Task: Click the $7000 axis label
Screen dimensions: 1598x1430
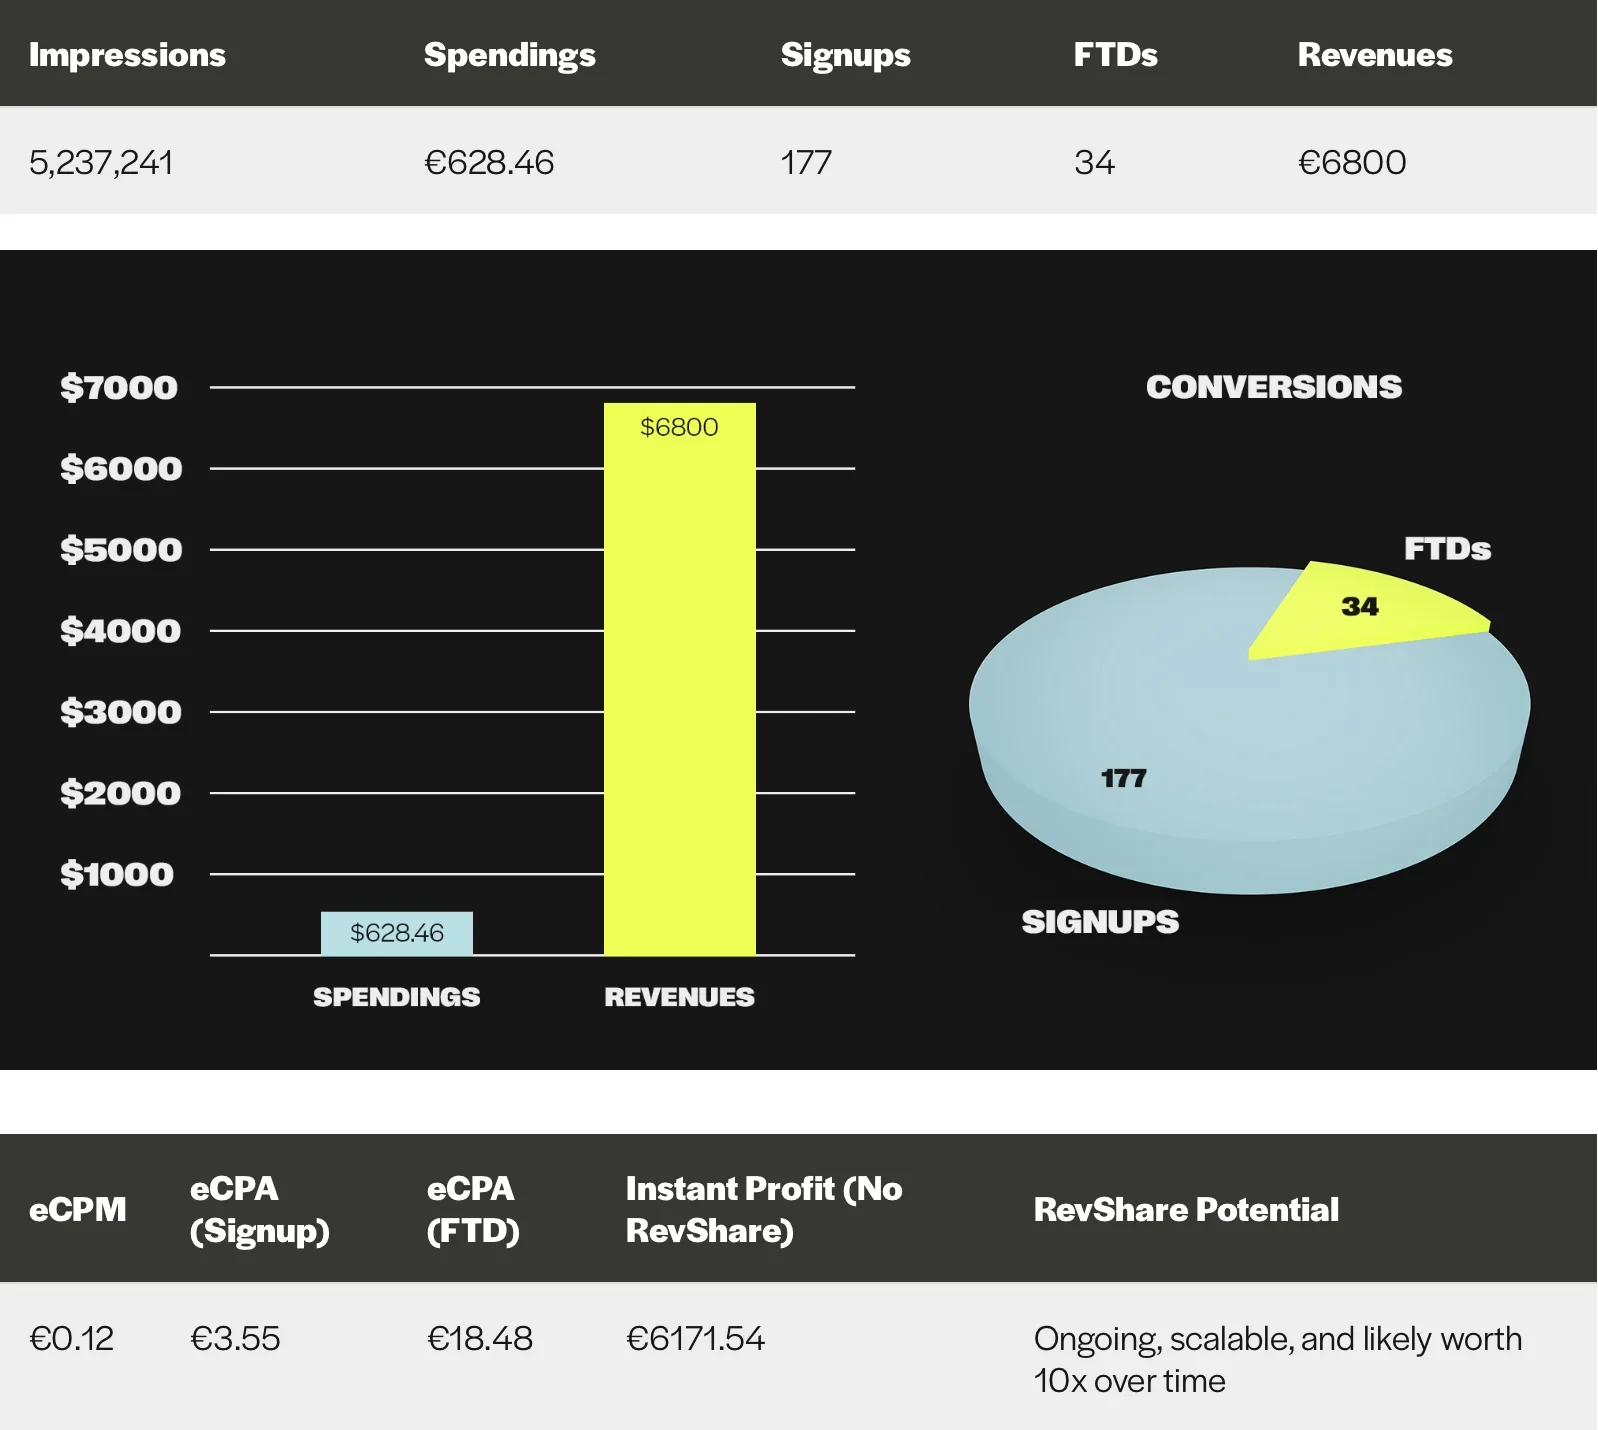Action: [x=119, y=387]
